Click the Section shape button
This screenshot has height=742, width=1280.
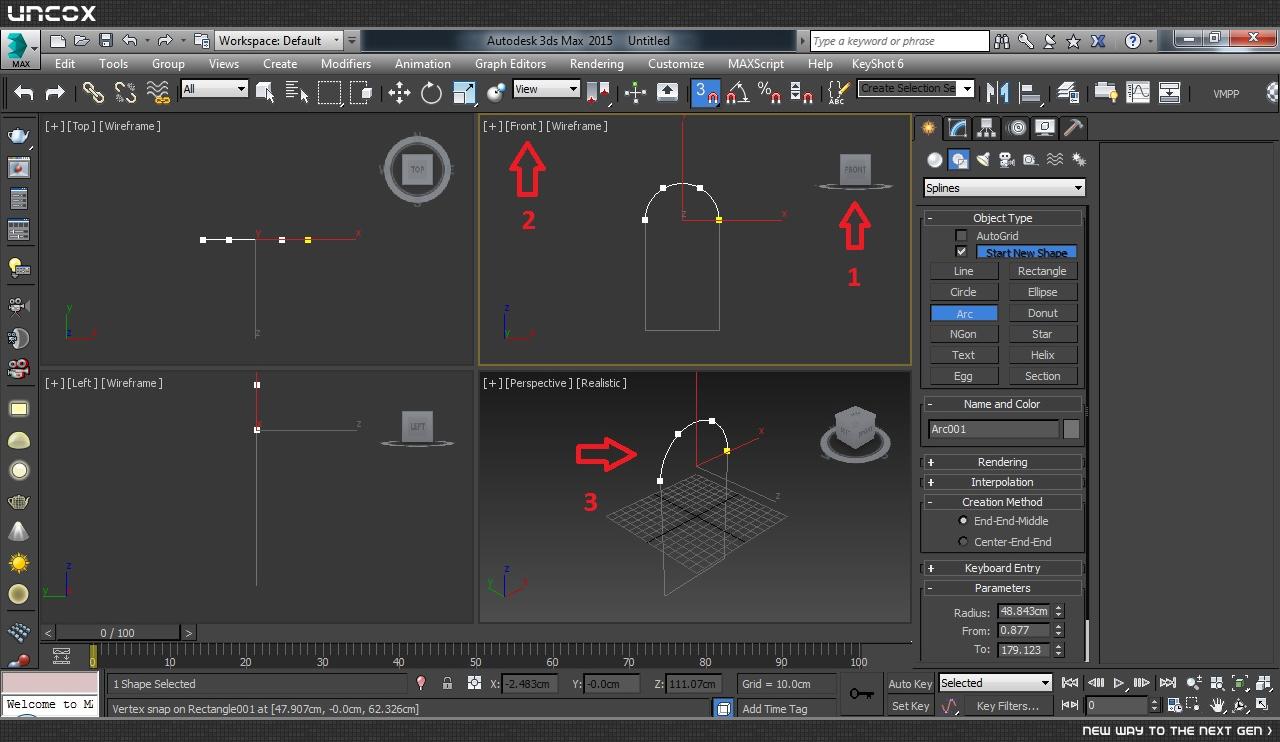click(x=1042, y=376)
